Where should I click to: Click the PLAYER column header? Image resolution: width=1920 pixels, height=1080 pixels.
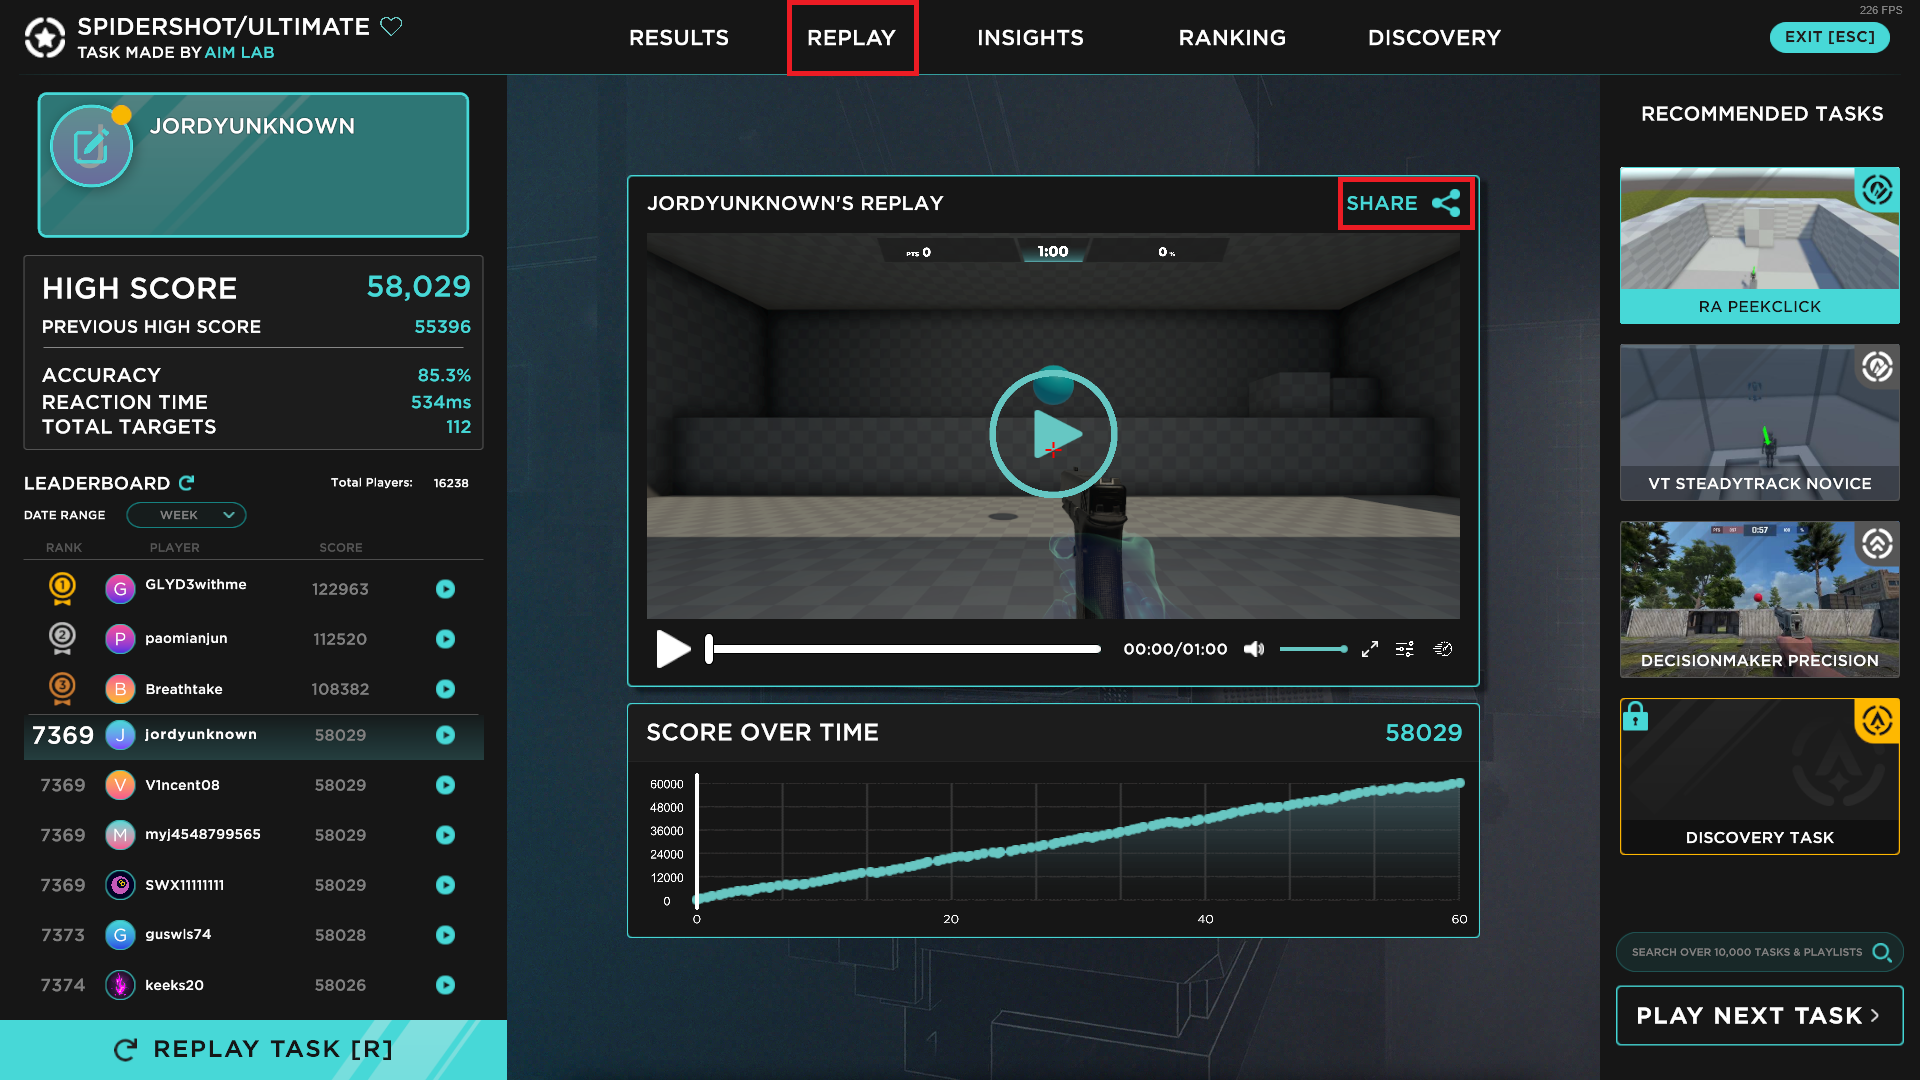point(175,548)
